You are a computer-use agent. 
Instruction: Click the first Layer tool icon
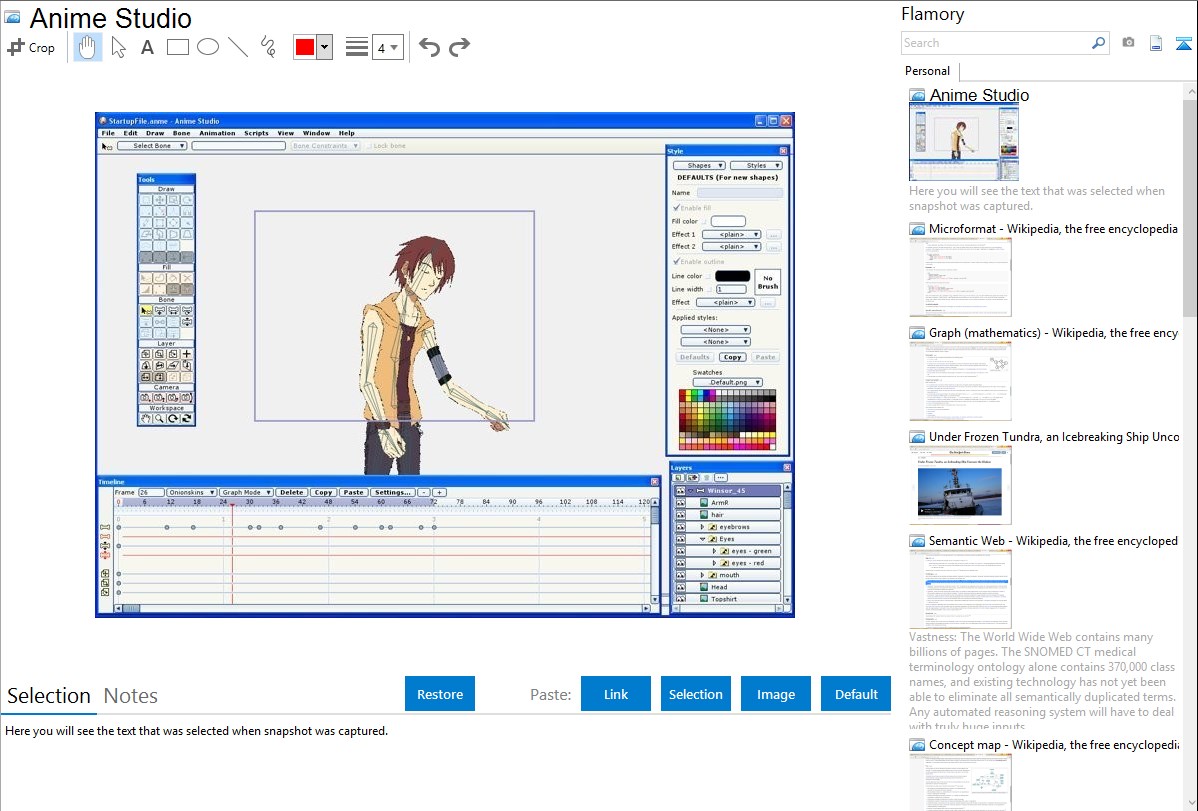[x=145, y=354]
